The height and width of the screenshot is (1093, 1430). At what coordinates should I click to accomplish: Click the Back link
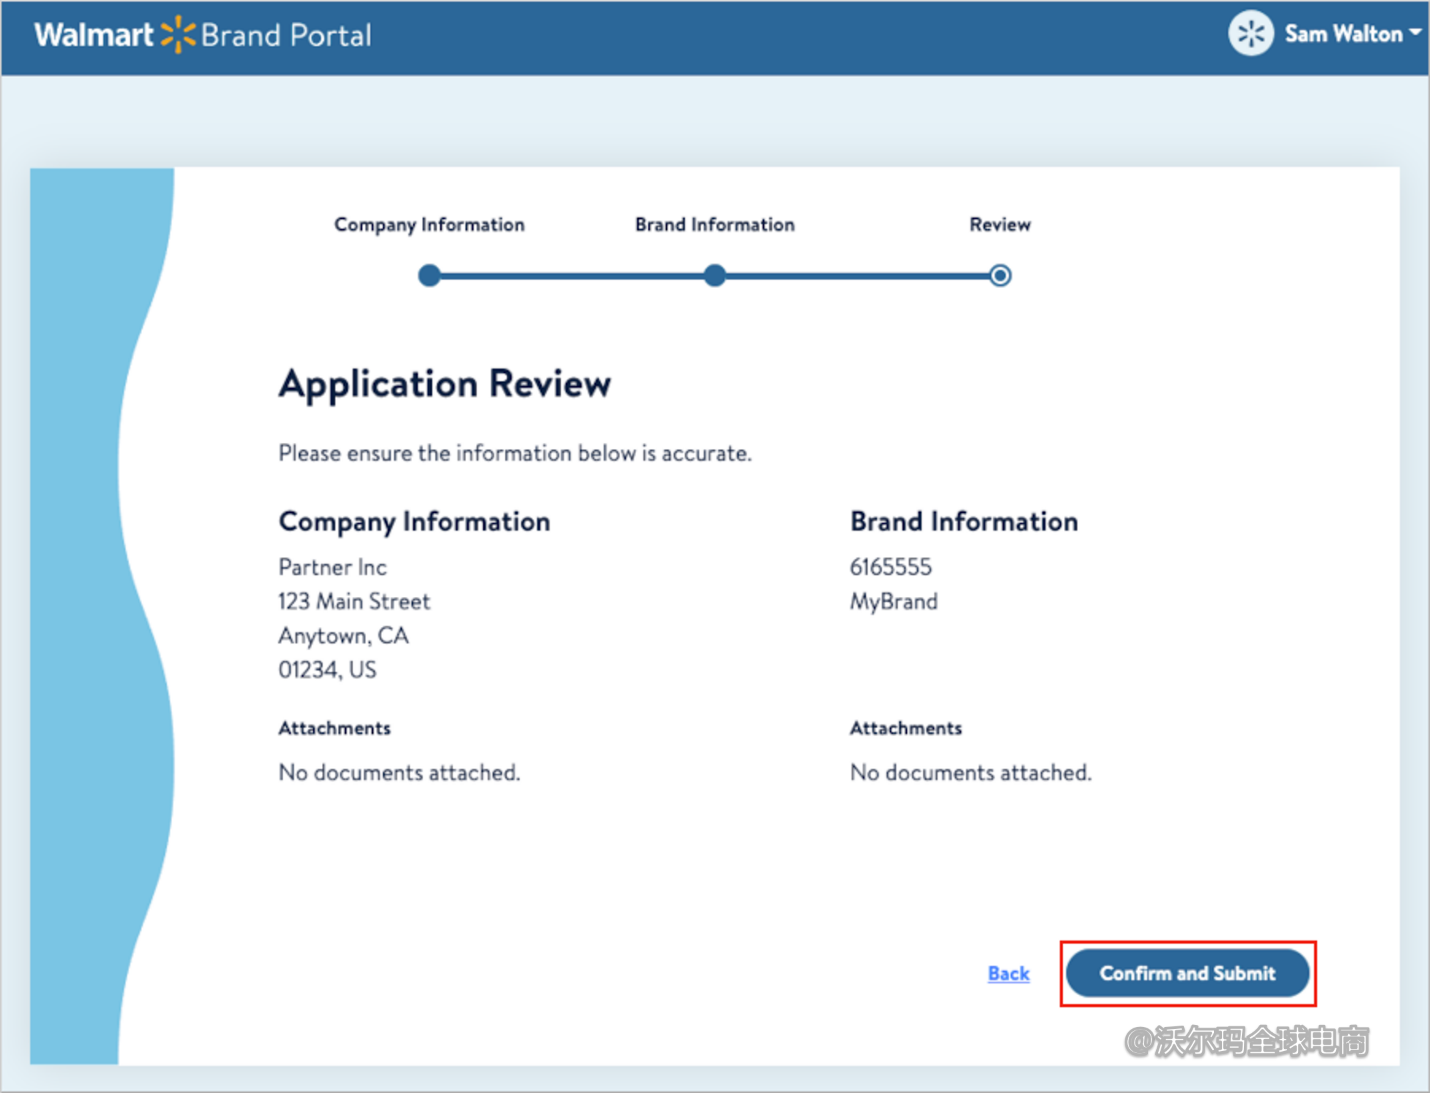pyautogui.click(x=1008, y=974)
